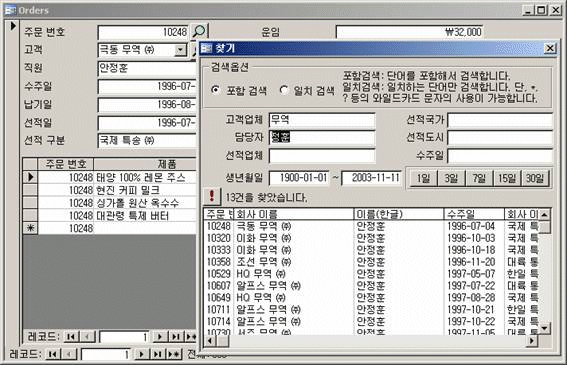Click the result list scroll down arrow
The image size is (567, 365).
tap(544, 328)
